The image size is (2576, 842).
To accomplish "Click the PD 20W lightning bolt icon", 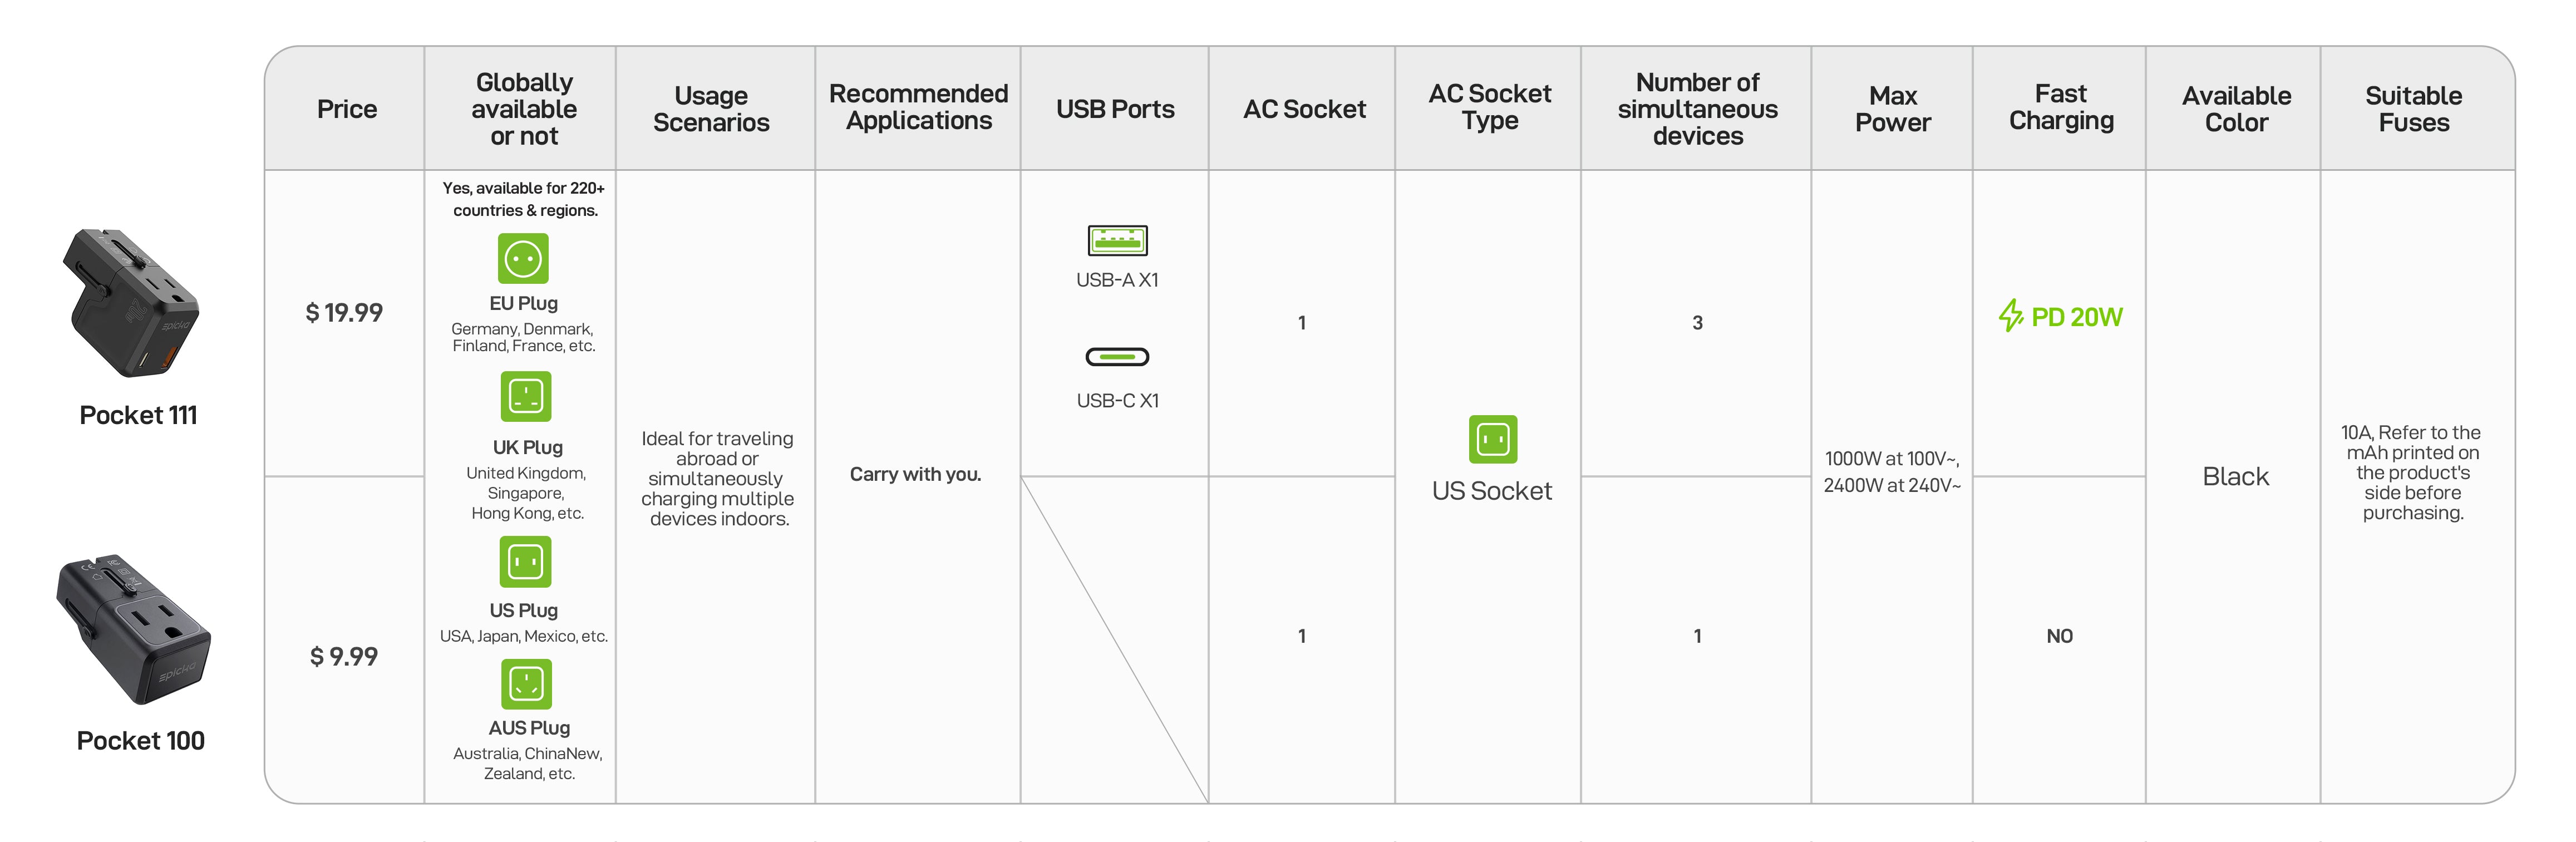I will point(2011,316).
